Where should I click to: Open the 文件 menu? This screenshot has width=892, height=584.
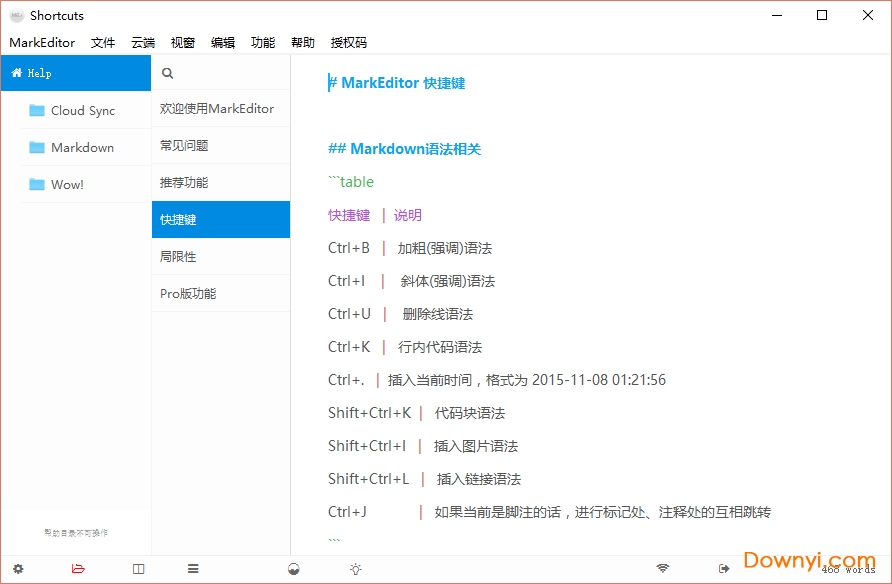[103, 43]
